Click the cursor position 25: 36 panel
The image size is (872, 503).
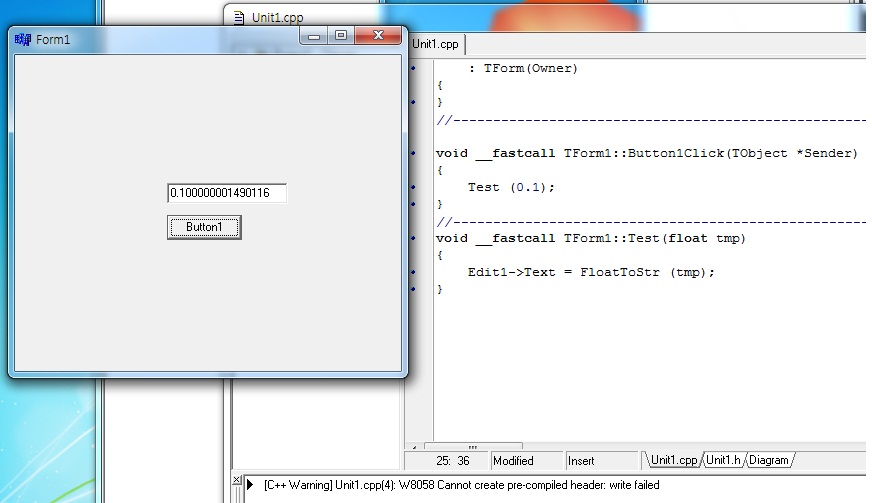click(x=452, y=461)
